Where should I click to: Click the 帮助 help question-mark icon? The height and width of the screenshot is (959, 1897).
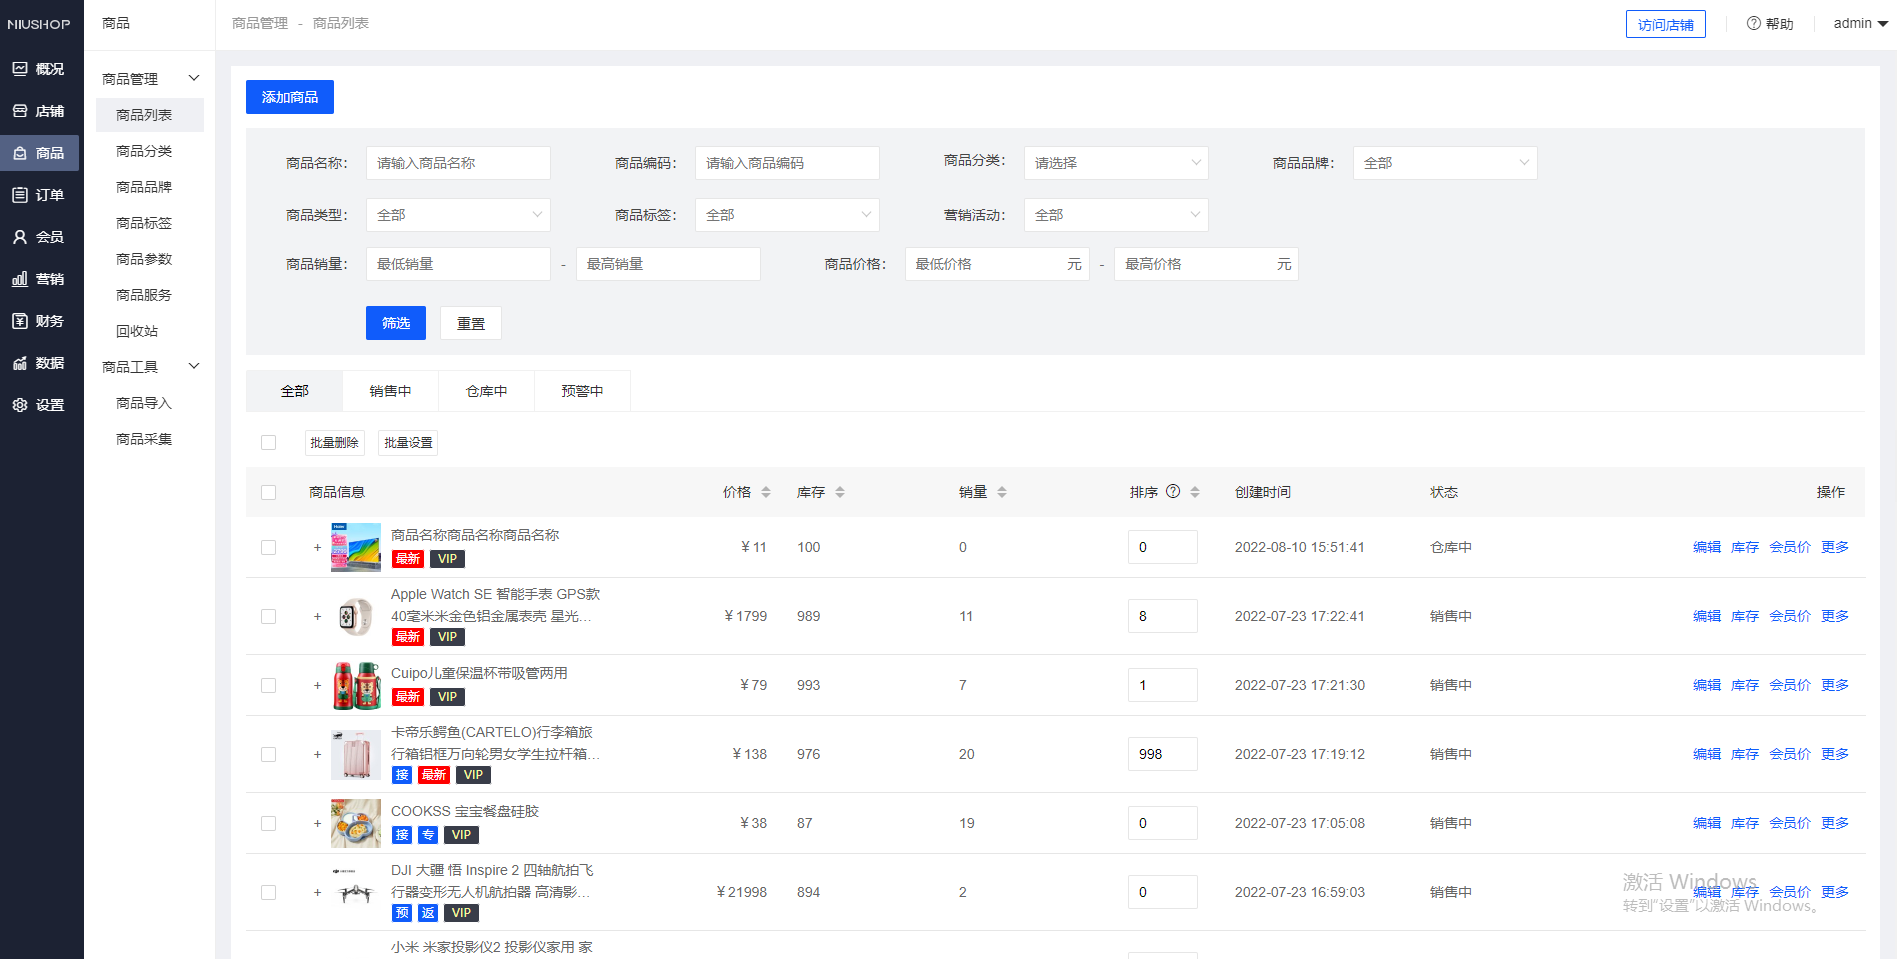(1752, 23)
